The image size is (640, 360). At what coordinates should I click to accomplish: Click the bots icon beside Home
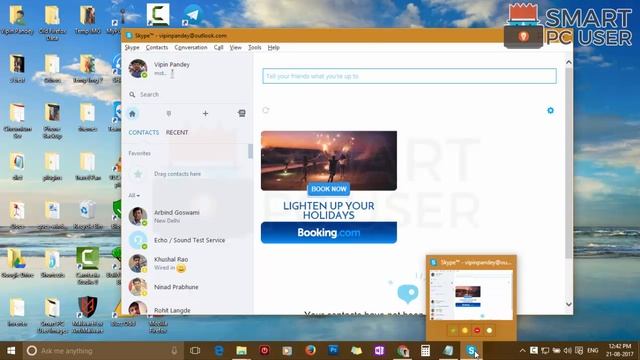(169, 114)
